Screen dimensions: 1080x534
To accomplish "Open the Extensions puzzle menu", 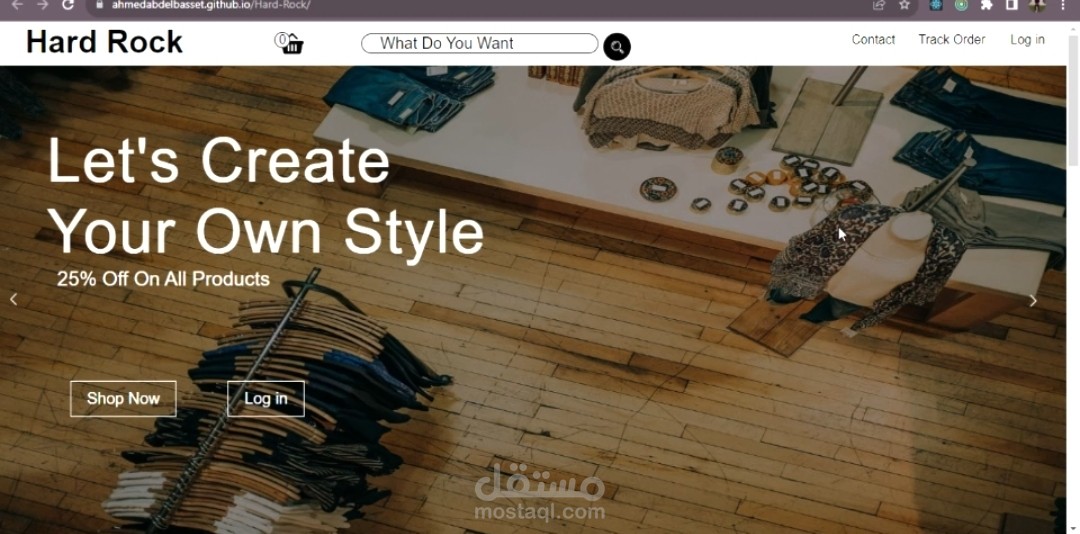I will coord(986,5).
